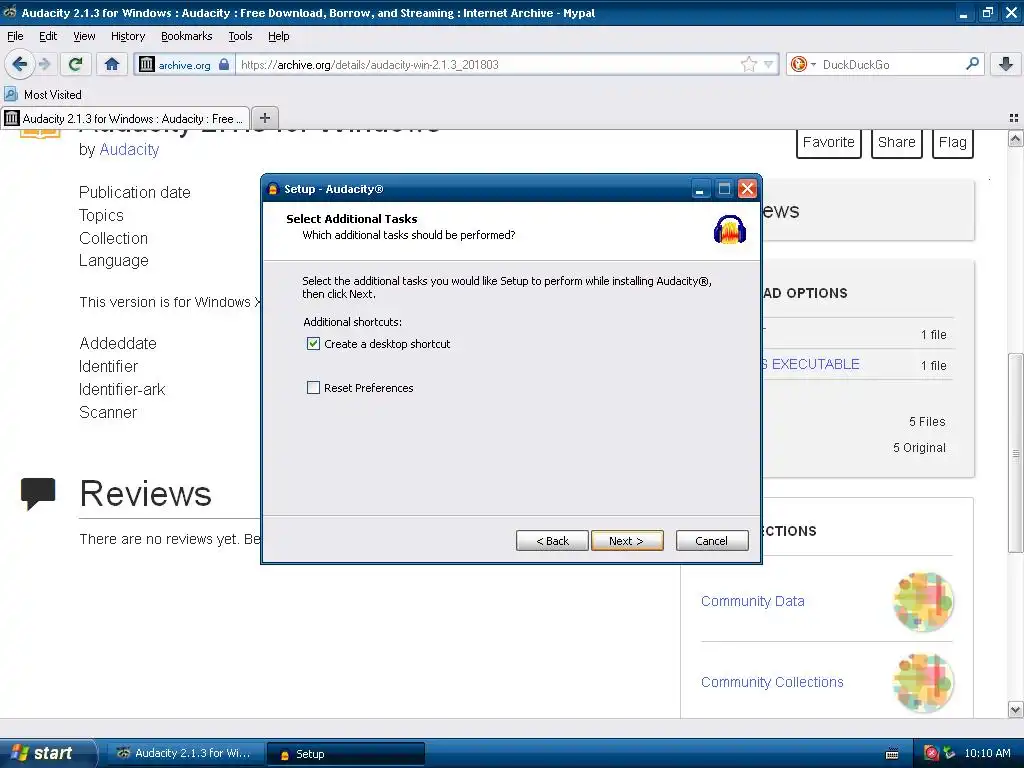The image size is (1024, 768).
Task: Click the keyboard tray icon
Action: coord(892,754)
